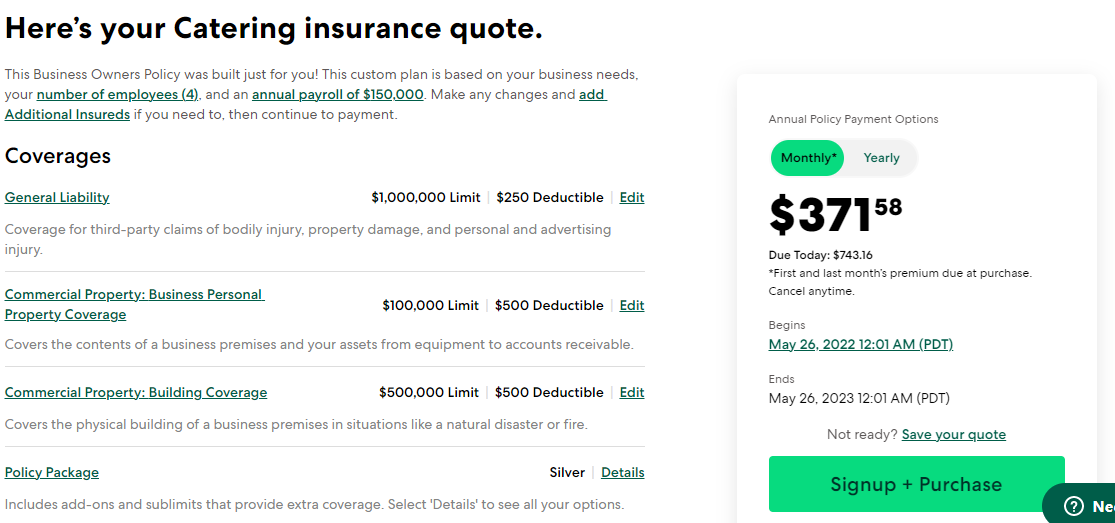
Task: Open the General Liability coverage link
Action: coord(57,198)
